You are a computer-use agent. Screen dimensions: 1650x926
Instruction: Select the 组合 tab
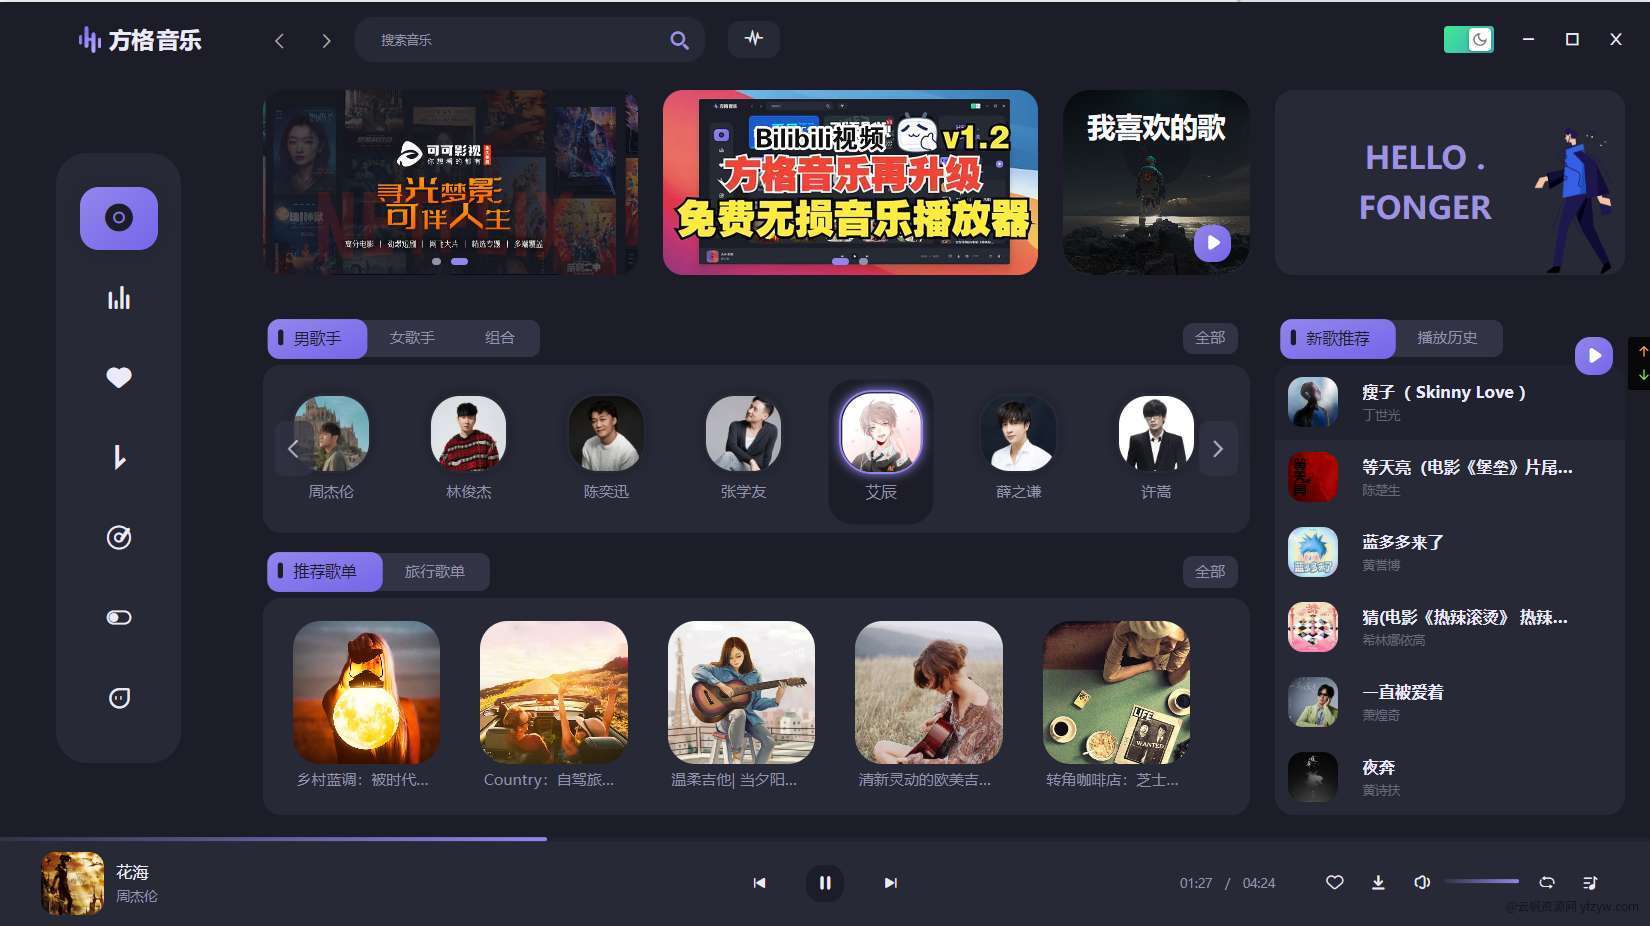tap(499, 338)
